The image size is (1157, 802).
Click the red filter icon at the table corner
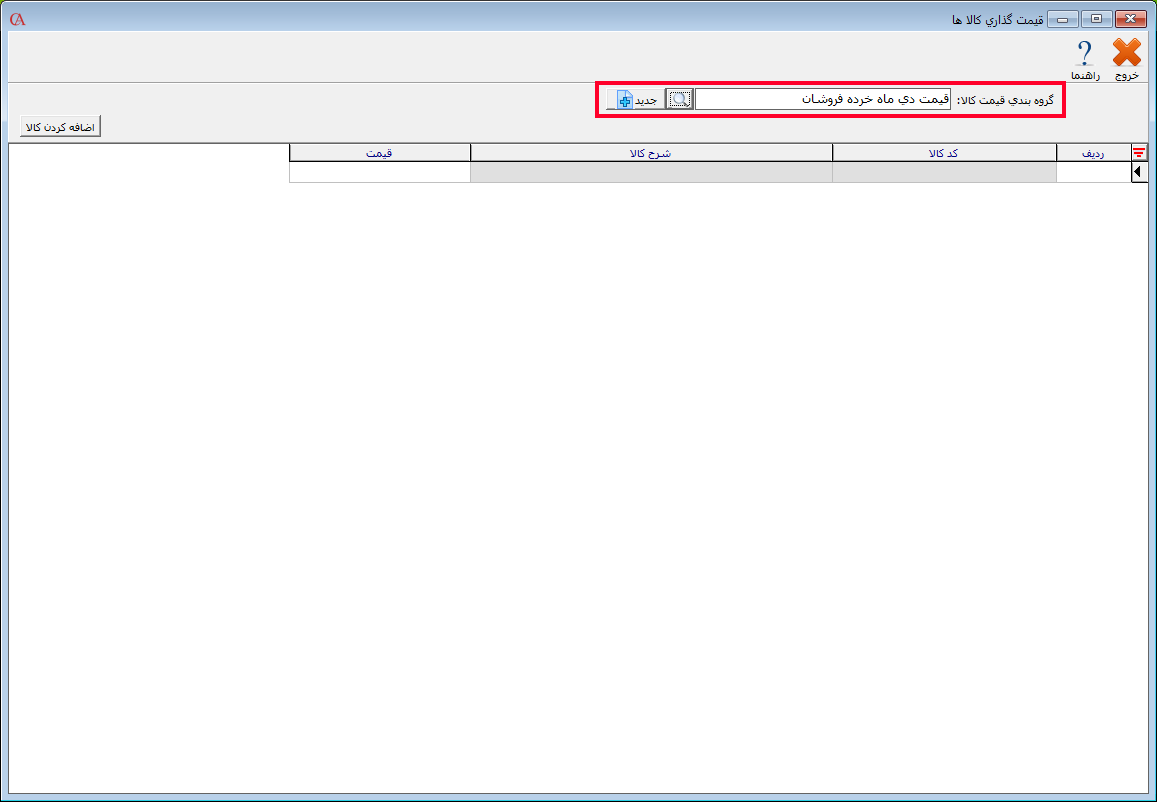coord(1139,152)
